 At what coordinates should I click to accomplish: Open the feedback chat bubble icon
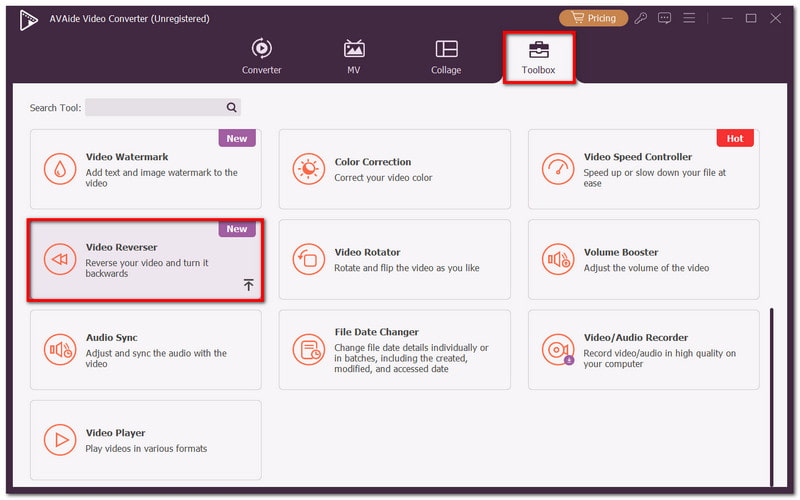(x=664, y=18)
